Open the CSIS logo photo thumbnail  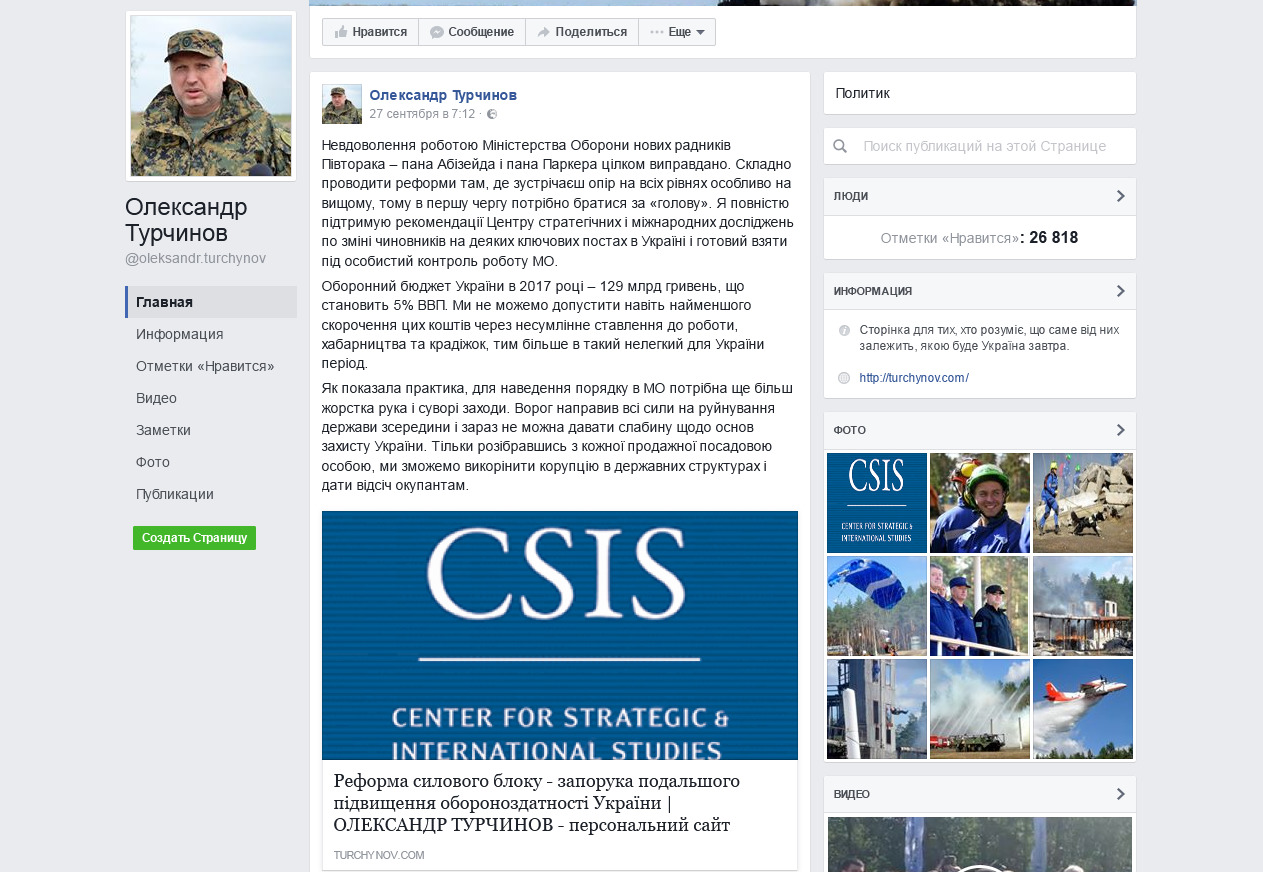(877, 503)
